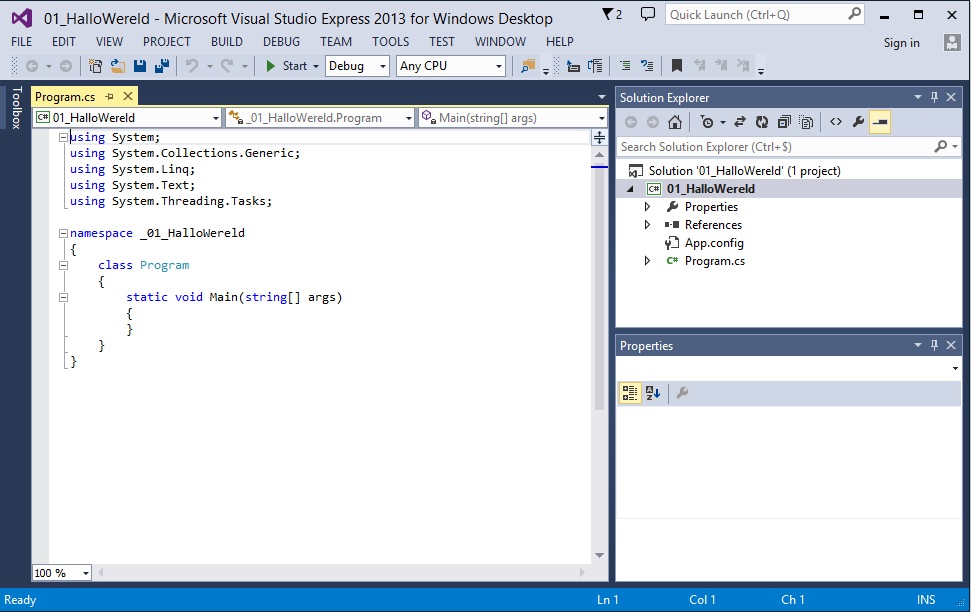This screenshot has height=612, width=971.
Task: Click the Undo arrow icon
Action: 192,66
